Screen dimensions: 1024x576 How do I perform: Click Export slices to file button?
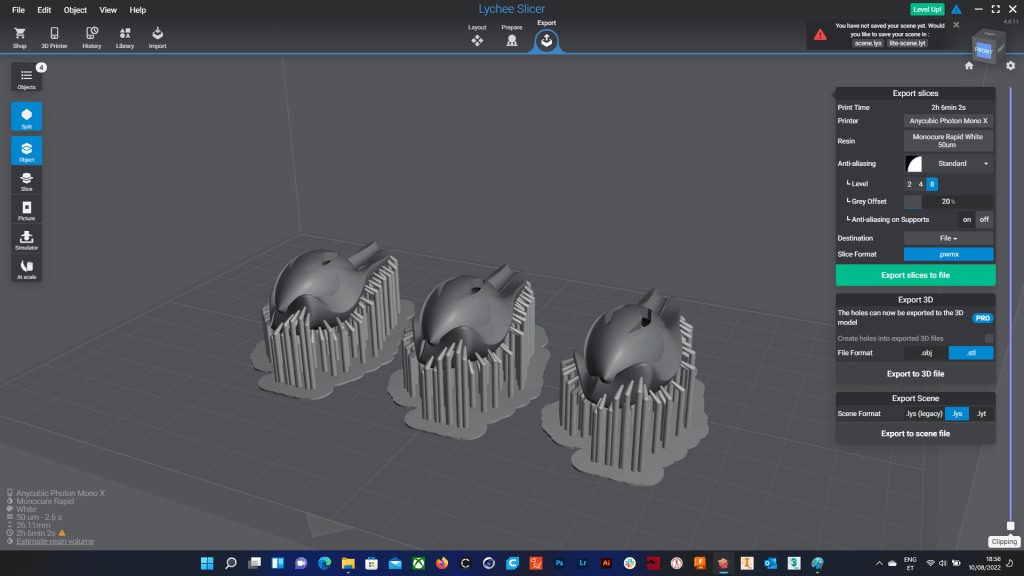915,275
